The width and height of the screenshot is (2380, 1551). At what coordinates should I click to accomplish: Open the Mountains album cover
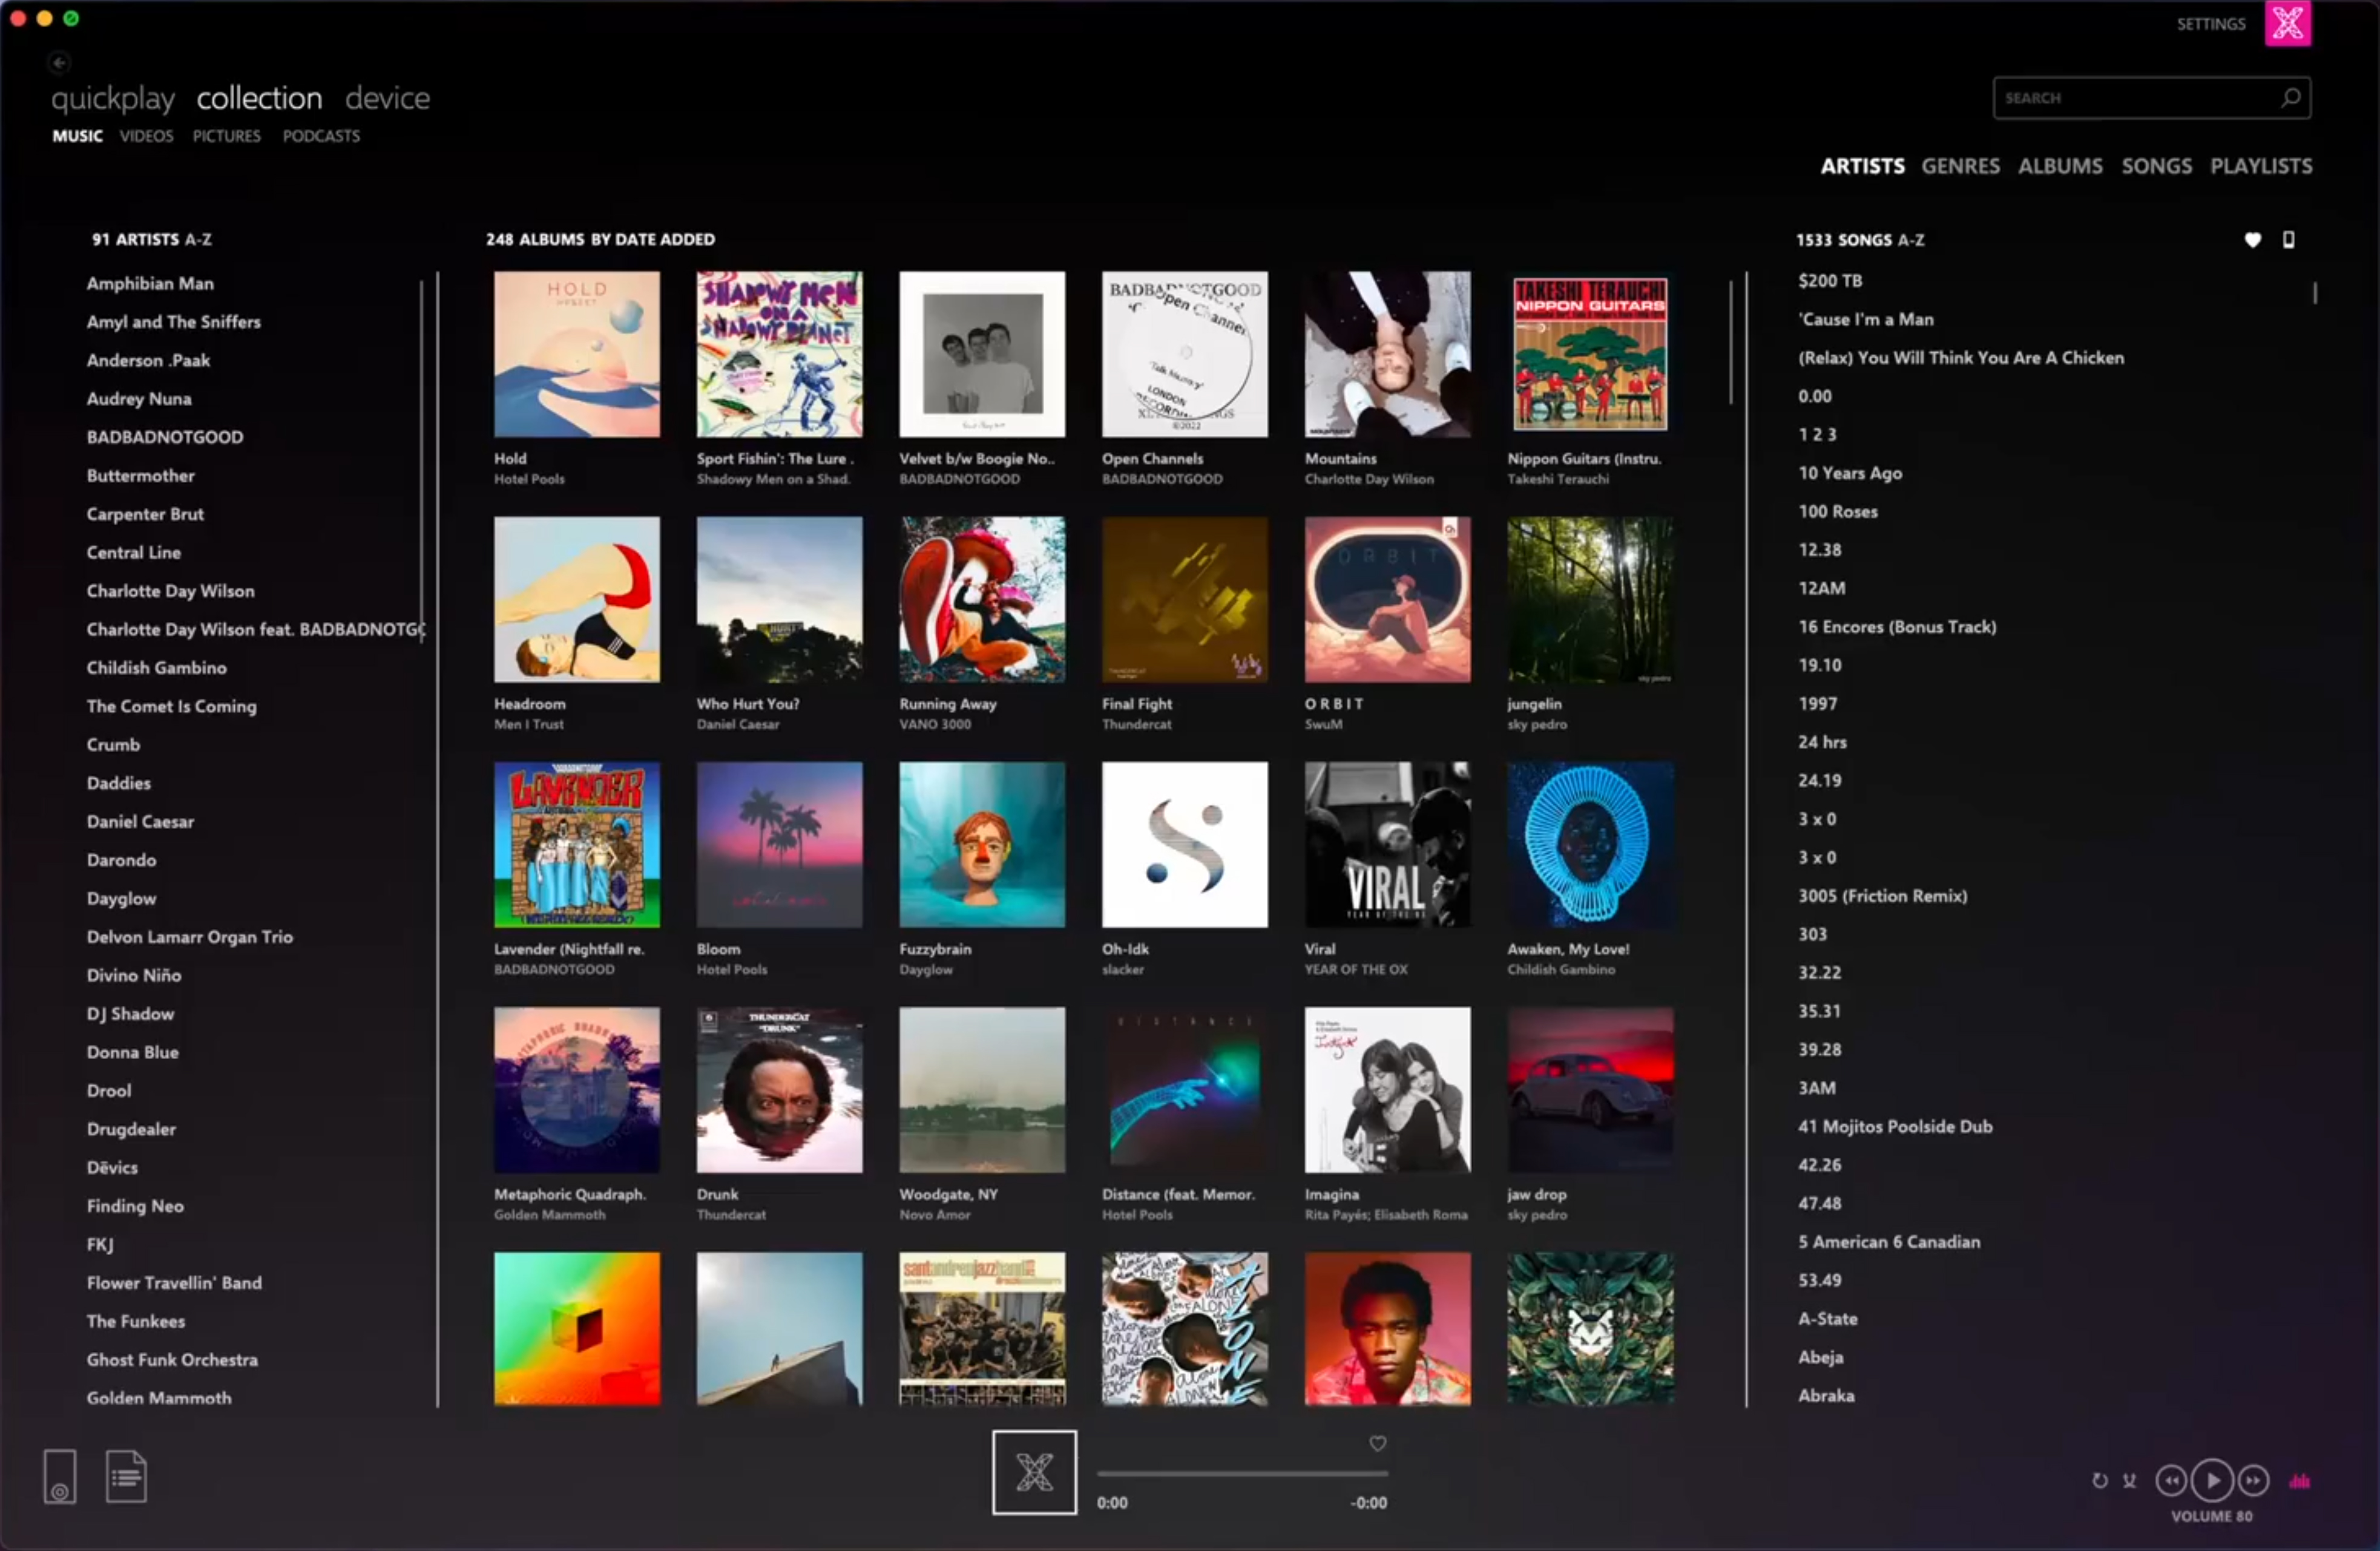point(1387,354)
